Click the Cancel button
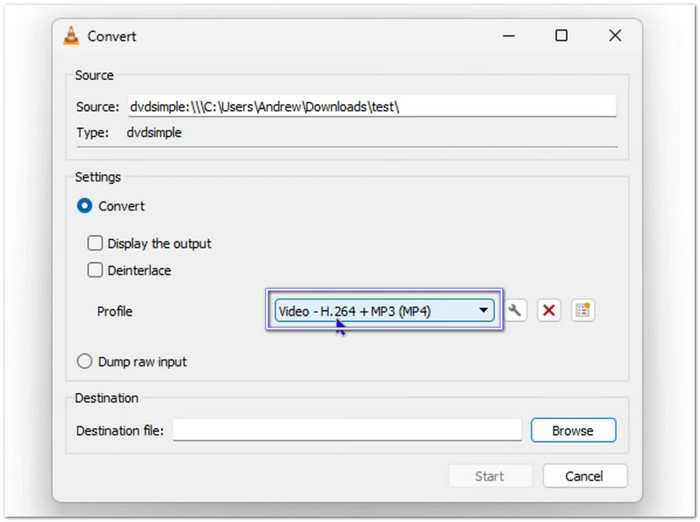The height and width of the screenshot is (522, 700). [585, 476]
